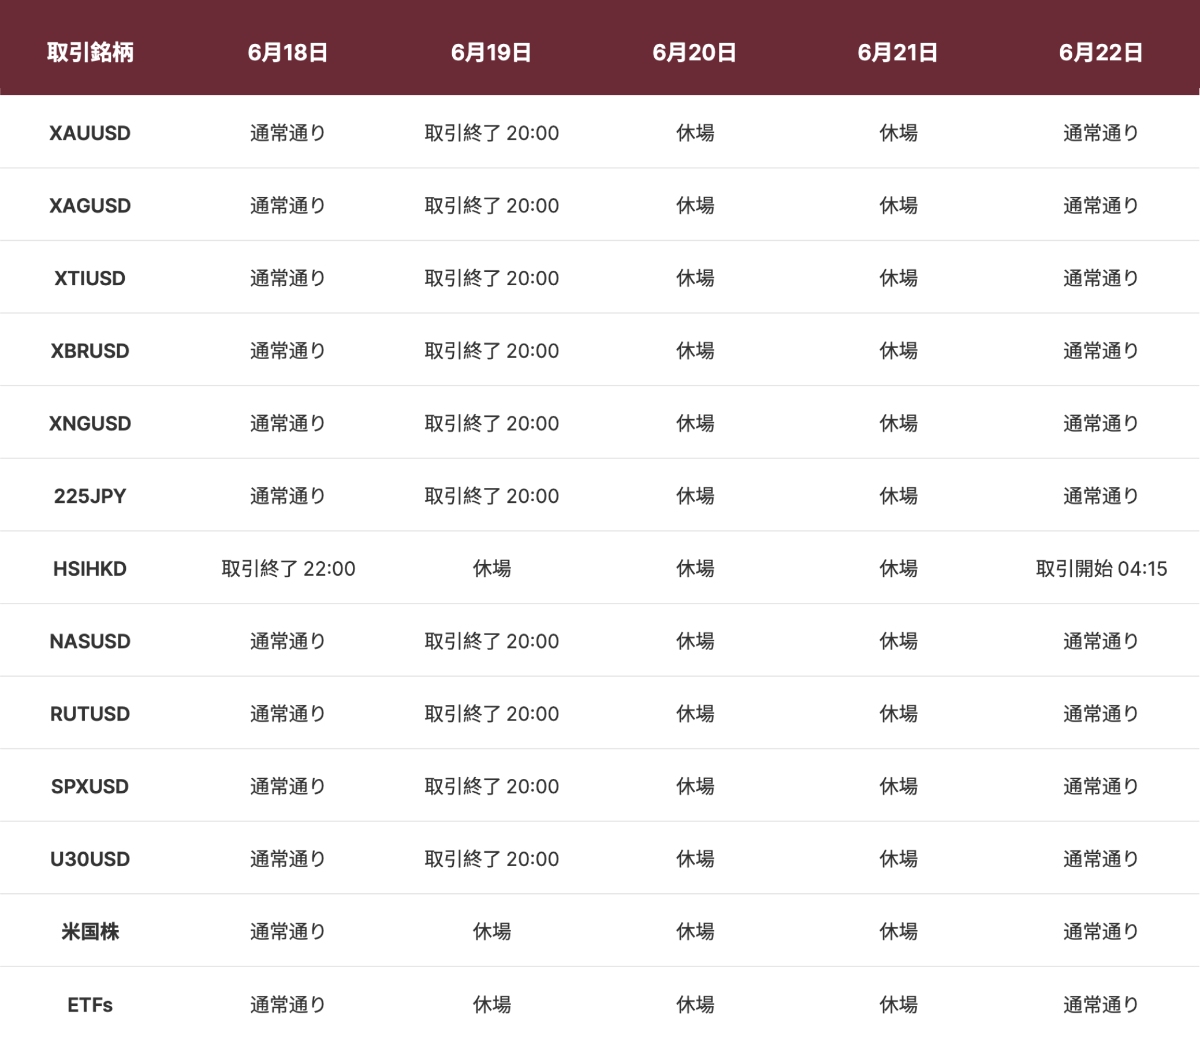The image size is (1200, 1037).
Task: Click the 6月20日 column header
Action: pos(695,53)
